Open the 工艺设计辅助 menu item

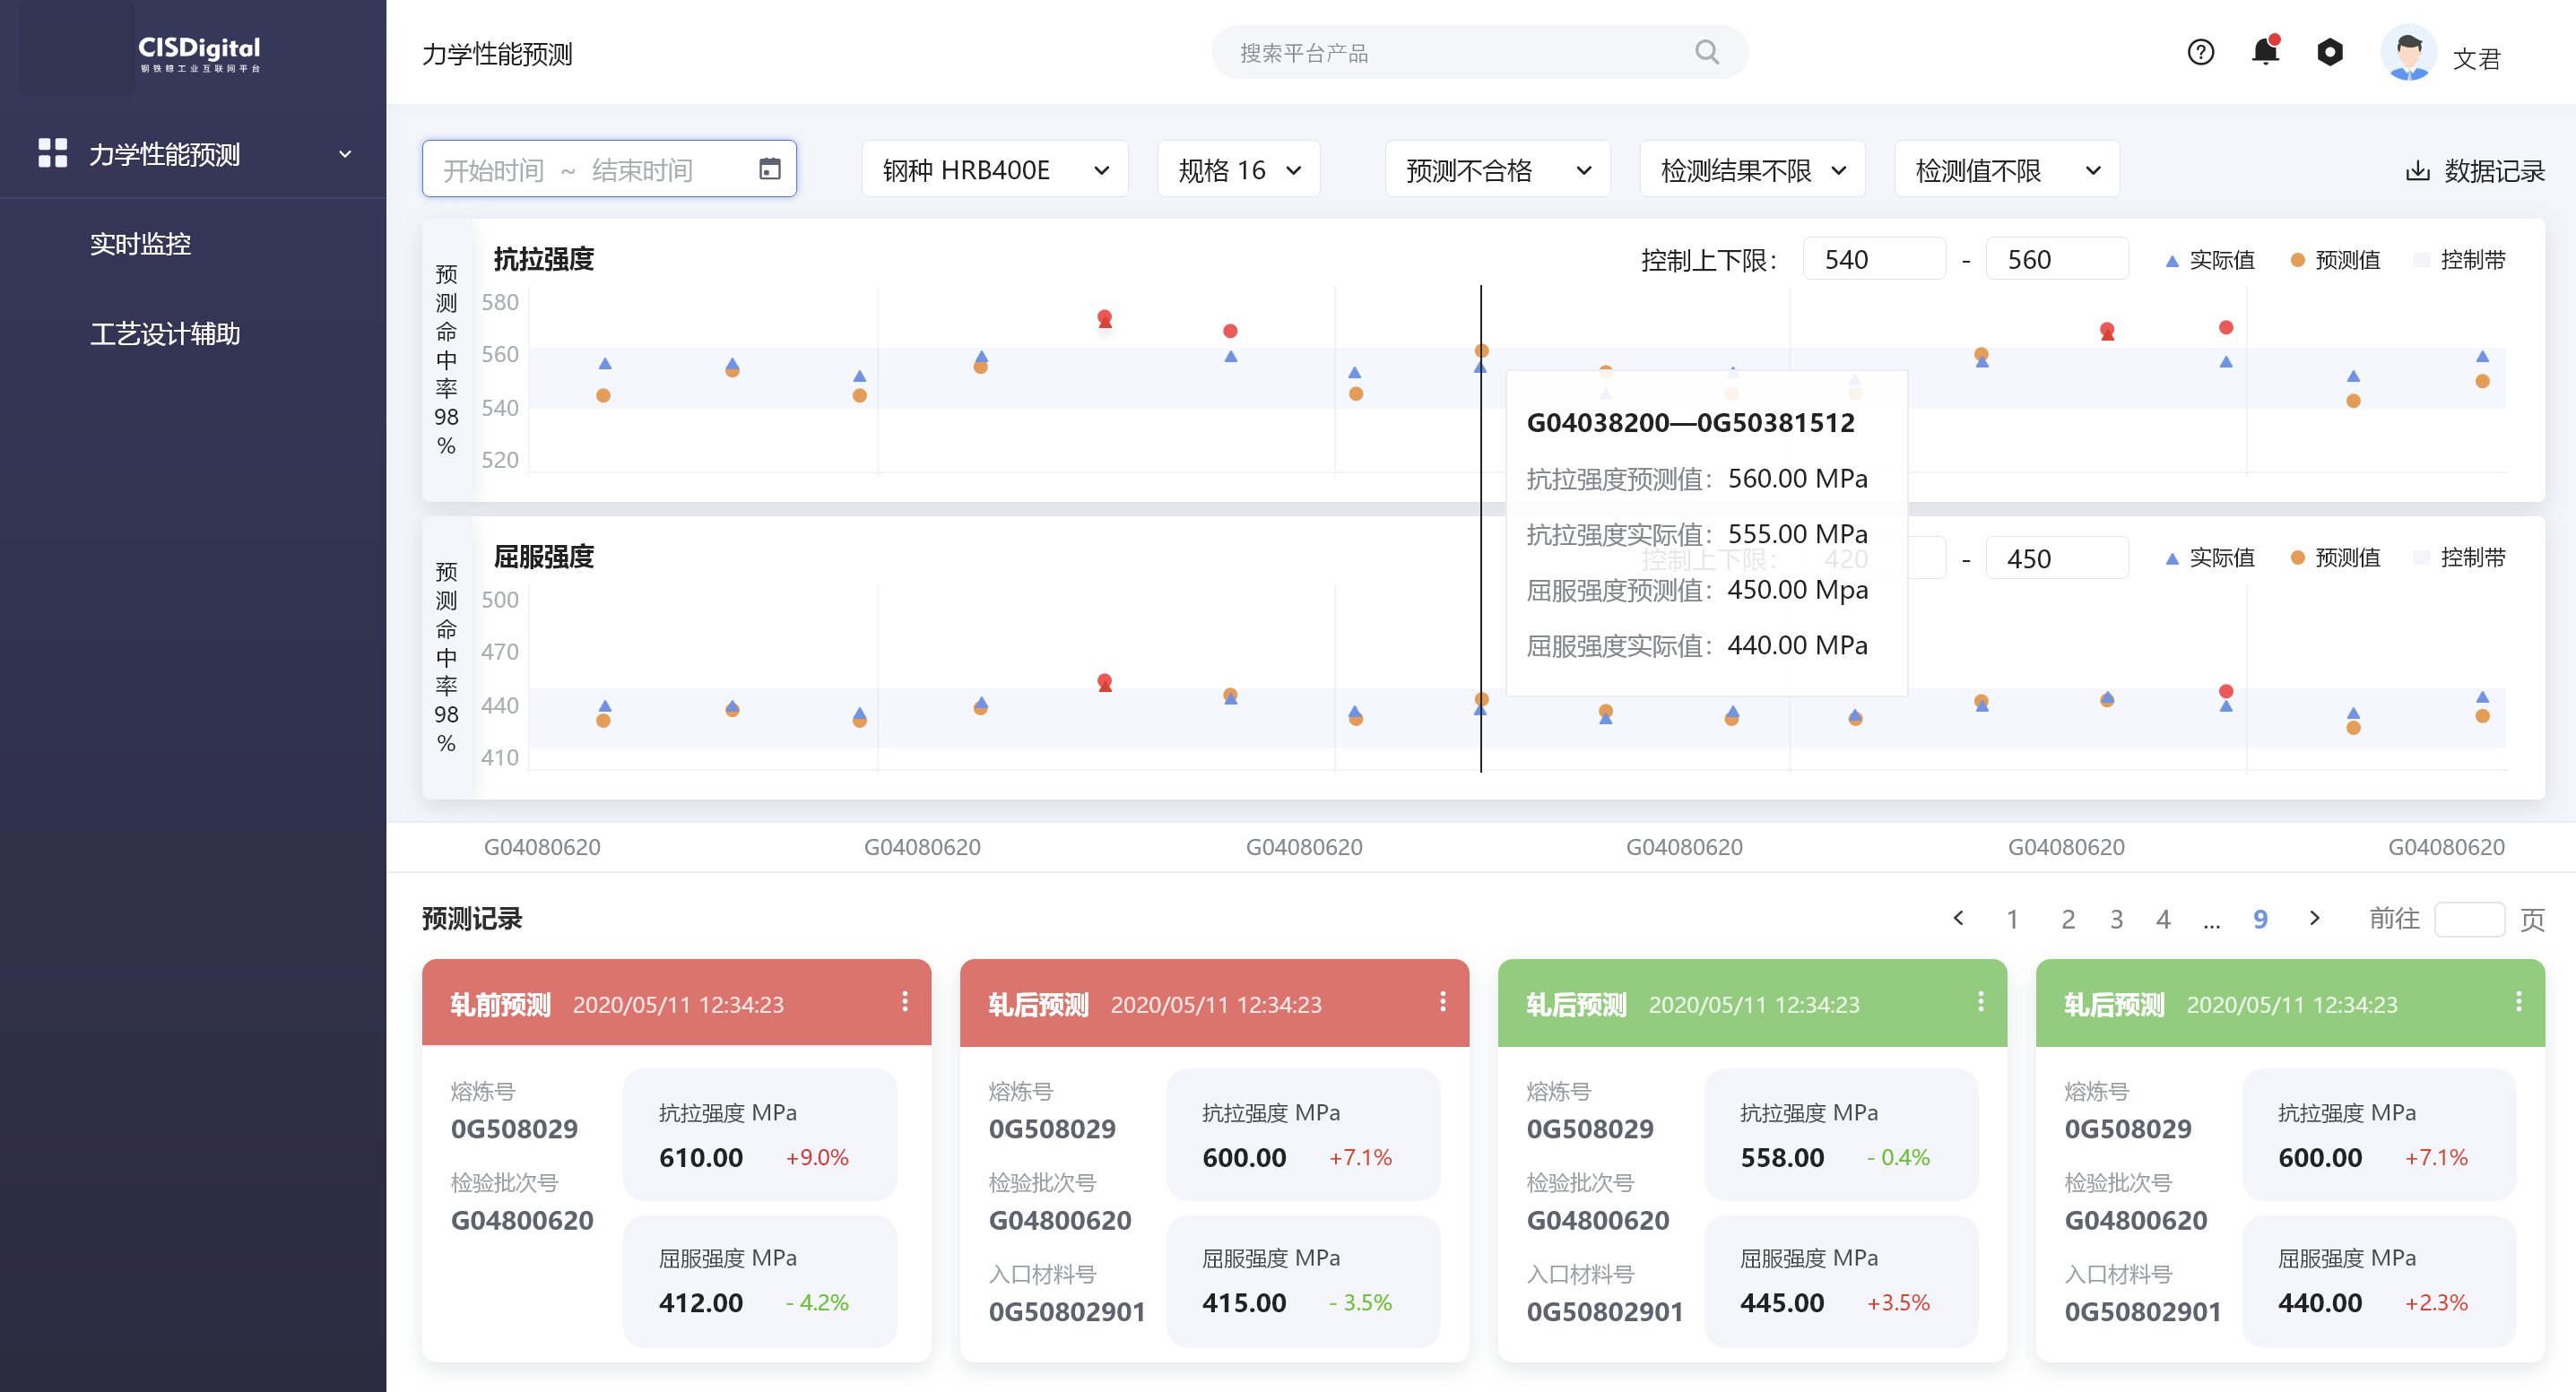[165, 333]
